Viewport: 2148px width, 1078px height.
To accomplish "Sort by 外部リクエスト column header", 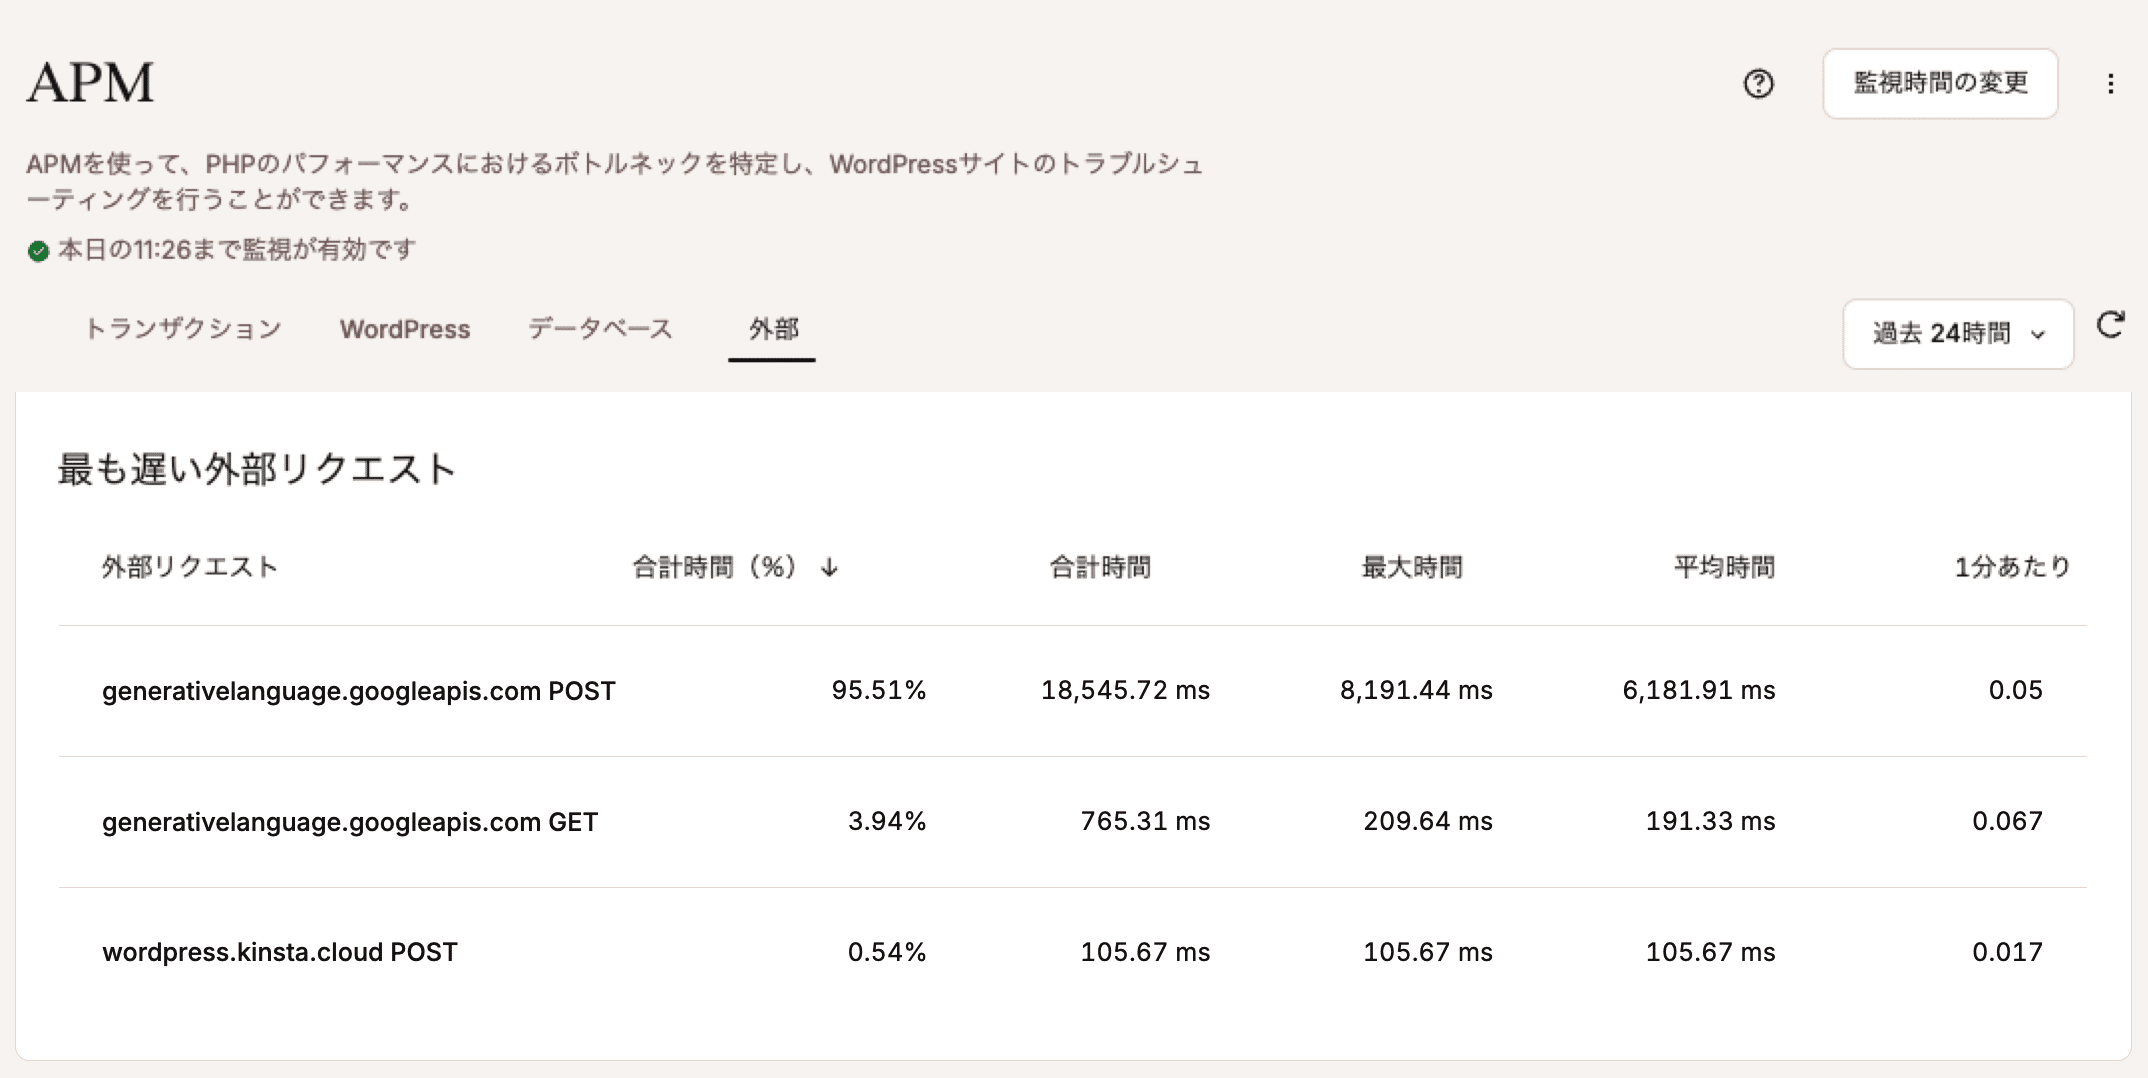I will click(x=189, y=567).
